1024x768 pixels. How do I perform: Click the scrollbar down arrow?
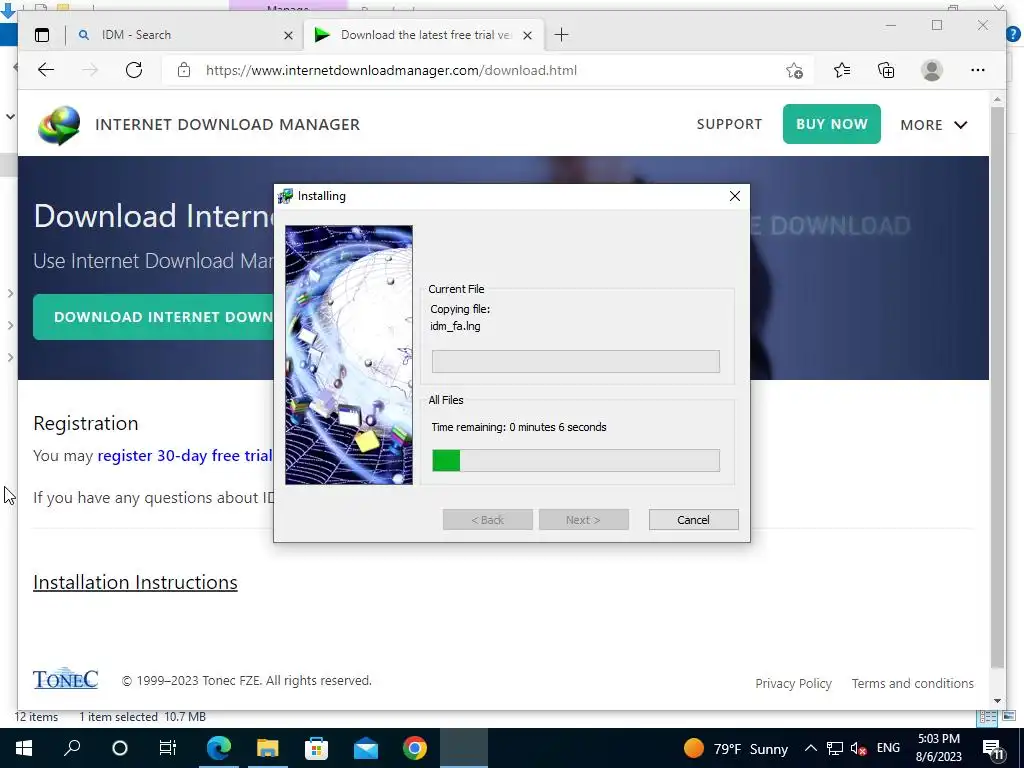997,701
